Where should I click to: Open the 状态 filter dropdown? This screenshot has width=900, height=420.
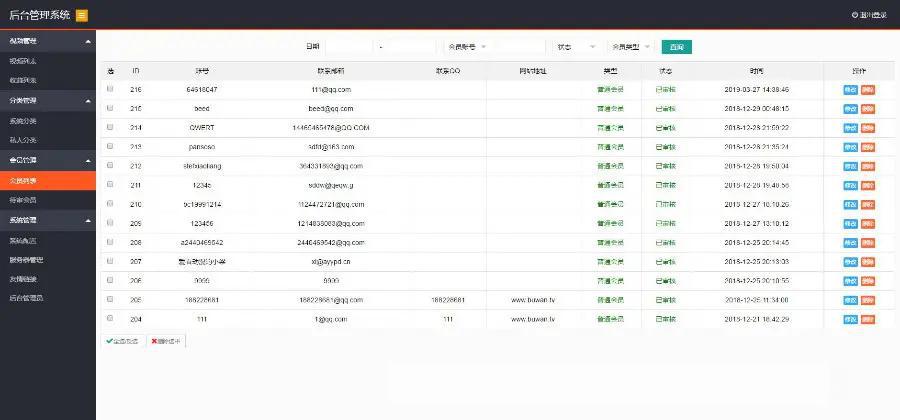click(x=576, y=47)
